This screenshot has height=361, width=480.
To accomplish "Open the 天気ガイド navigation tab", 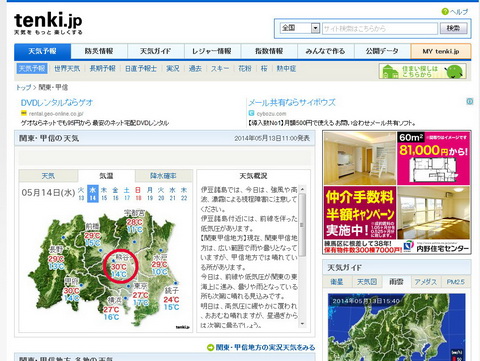I will [156, 51].
